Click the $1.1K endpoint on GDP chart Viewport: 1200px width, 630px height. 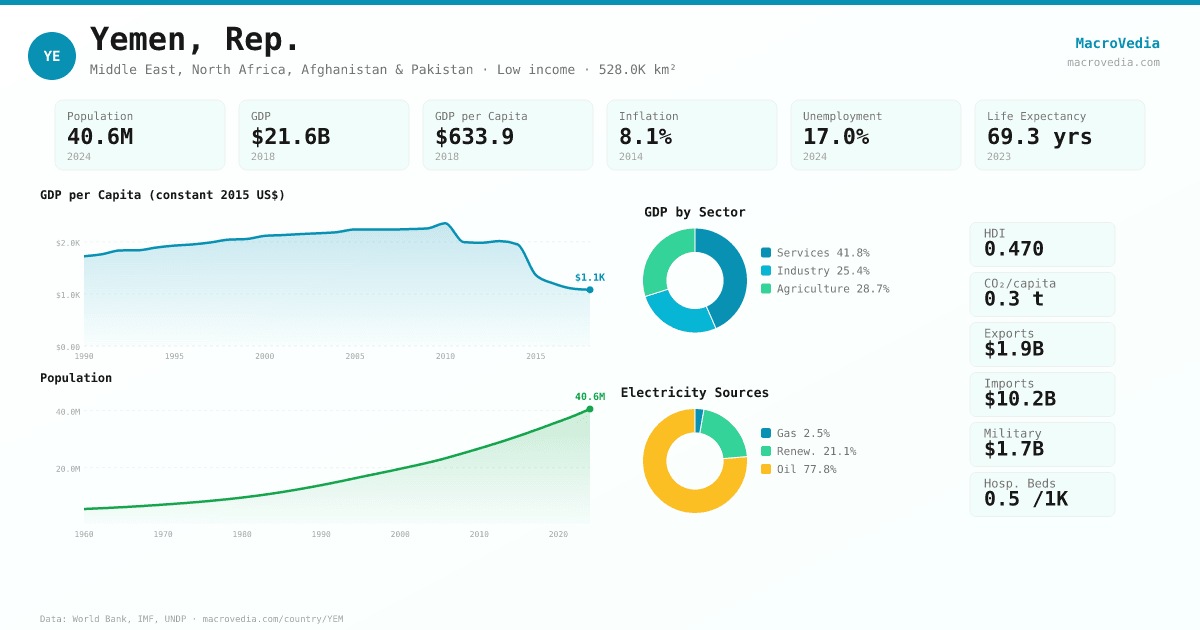point(590,290)
